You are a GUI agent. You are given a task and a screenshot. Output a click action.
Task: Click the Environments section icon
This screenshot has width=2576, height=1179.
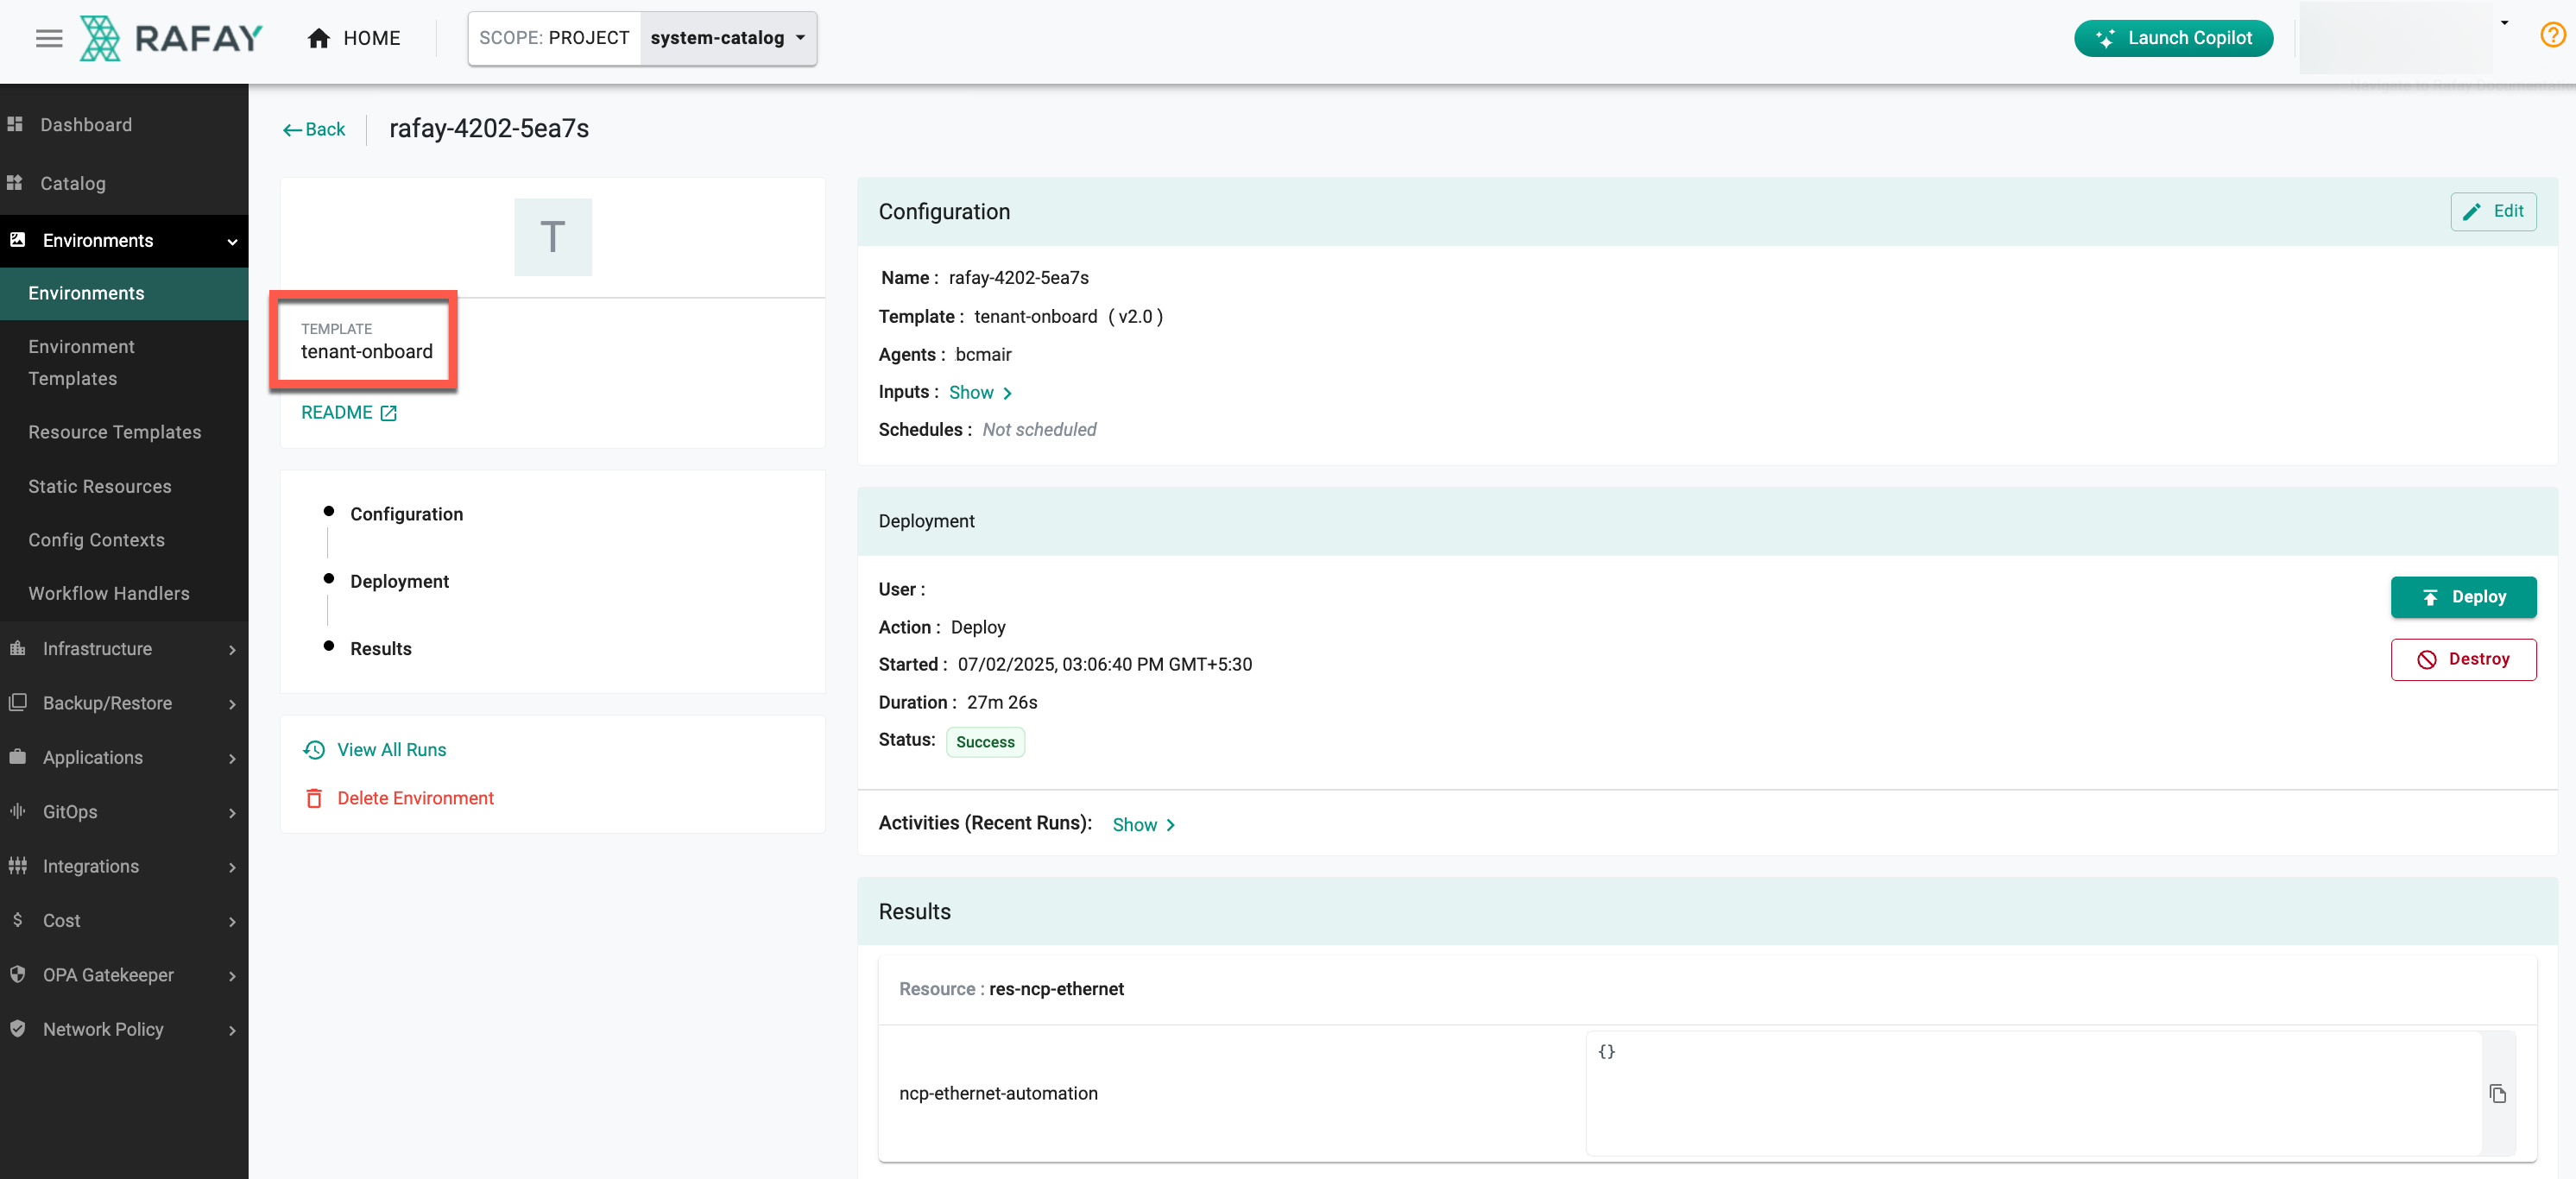pyautogui.click(x=17, y=240)
